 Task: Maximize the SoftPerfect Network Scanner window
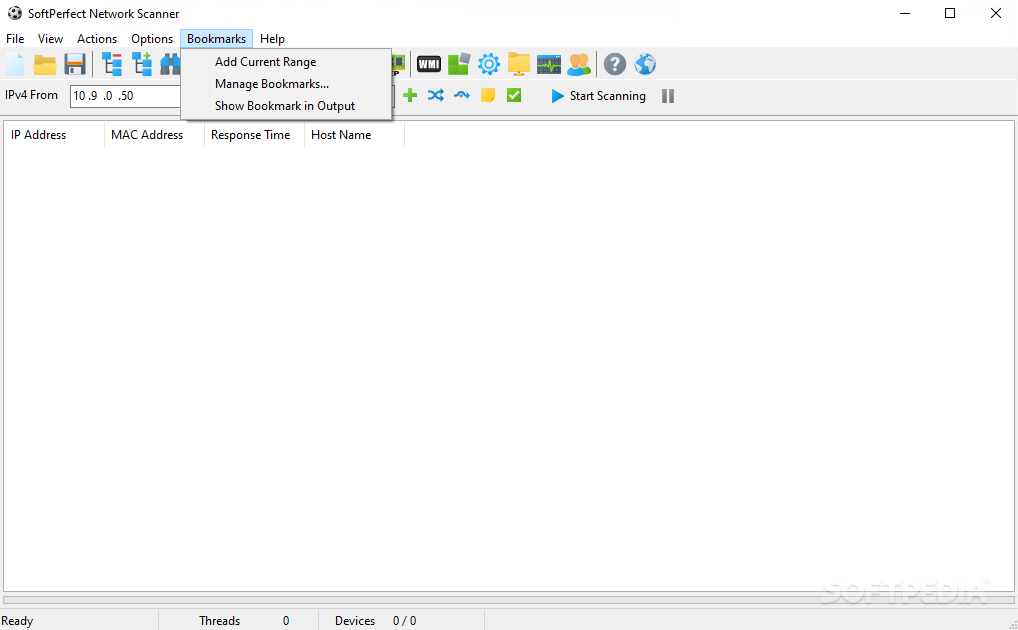pos(950,13)
